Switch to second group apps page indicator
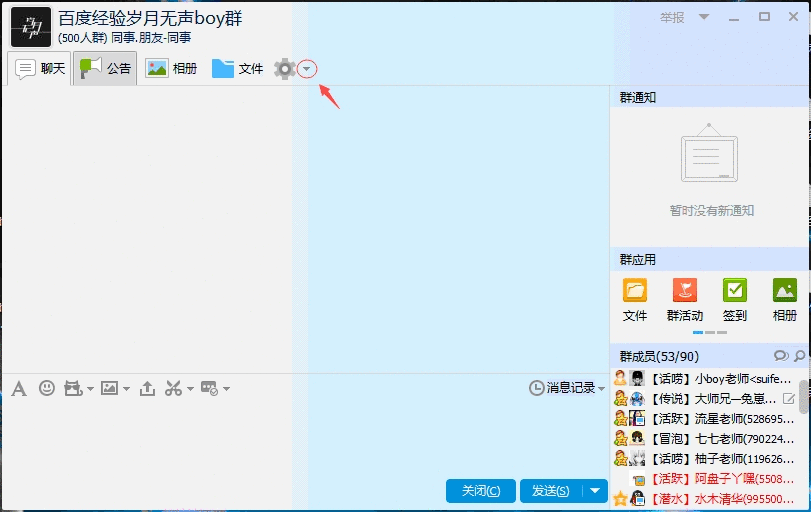 tap(710, 333)
